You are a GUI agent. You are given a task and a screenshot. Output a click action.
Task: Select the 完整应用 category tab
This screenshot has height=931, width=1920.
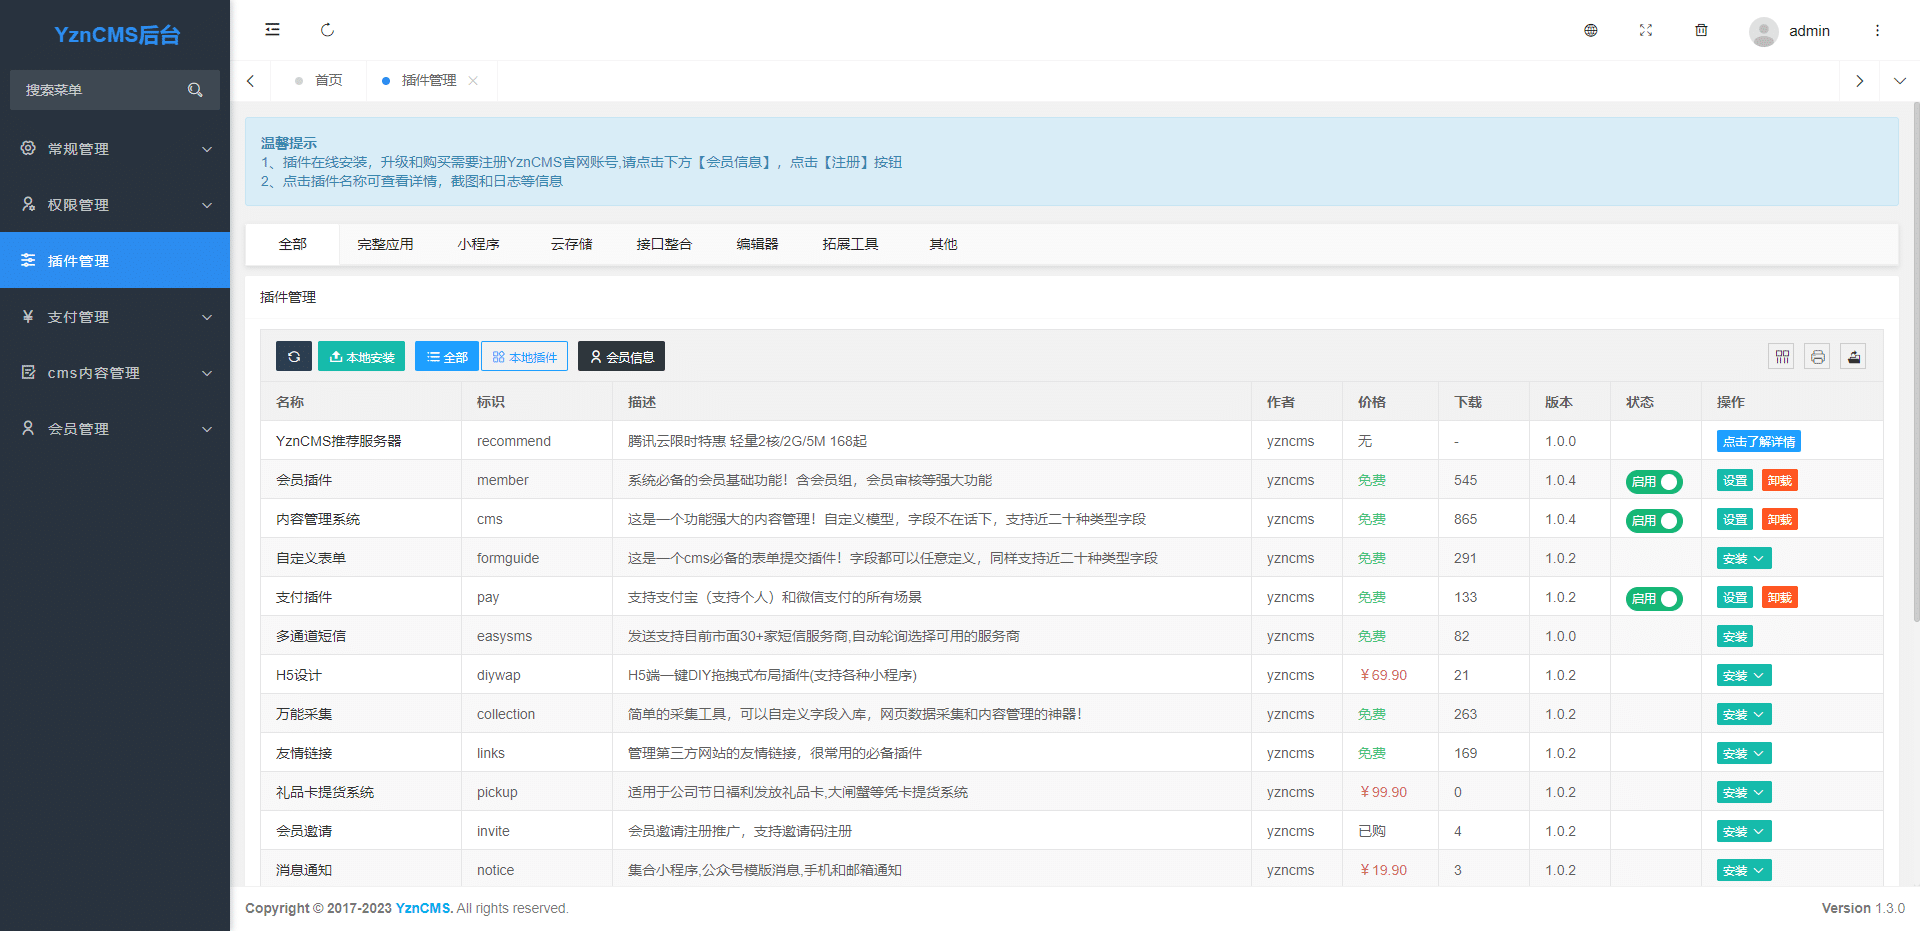(x=385, y=244)
